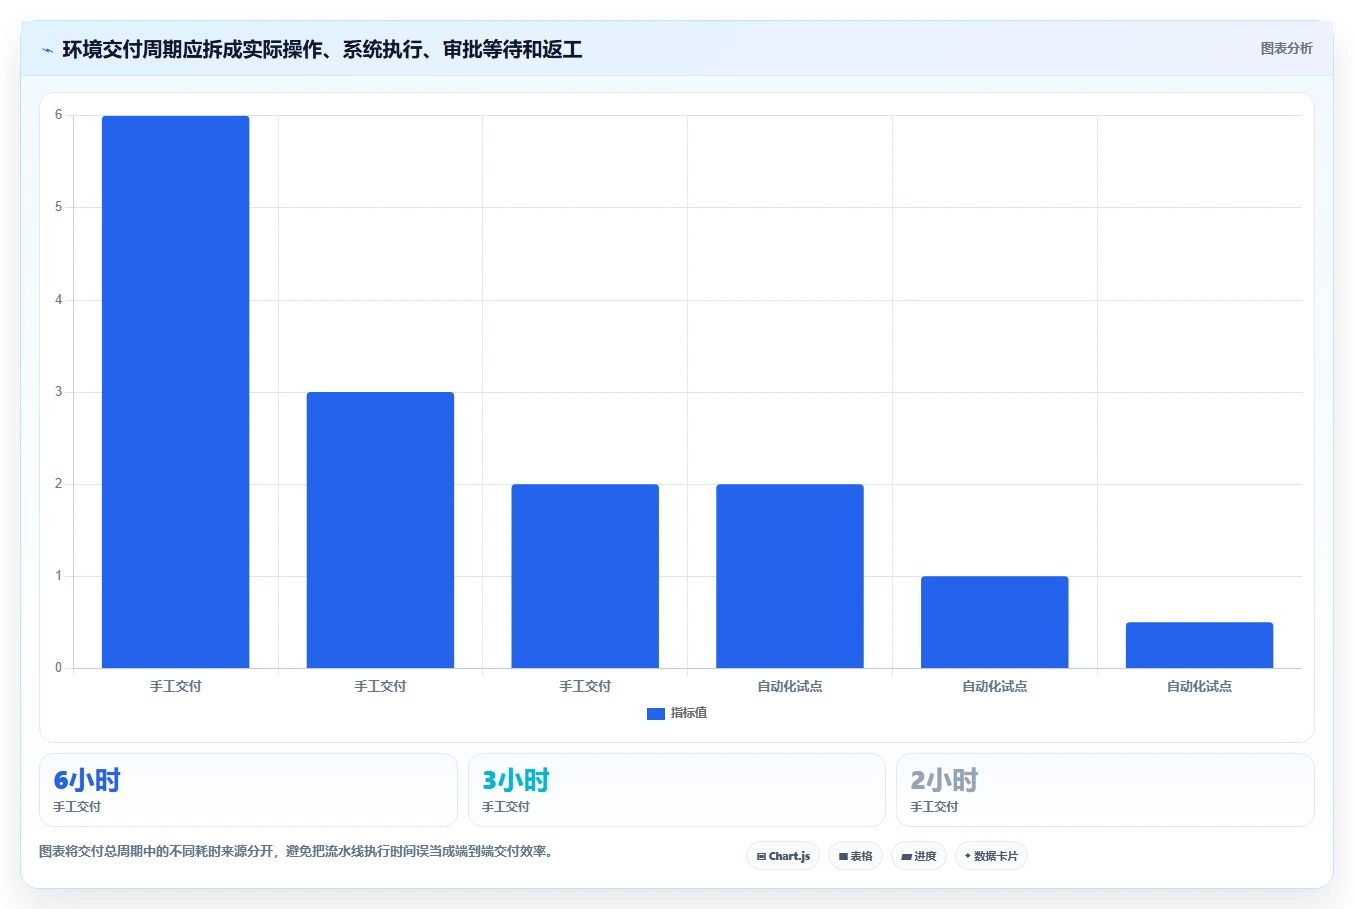1354x909 pixels.
Task: Click the 数据卡片 tag chip
Action: [991, 856]
